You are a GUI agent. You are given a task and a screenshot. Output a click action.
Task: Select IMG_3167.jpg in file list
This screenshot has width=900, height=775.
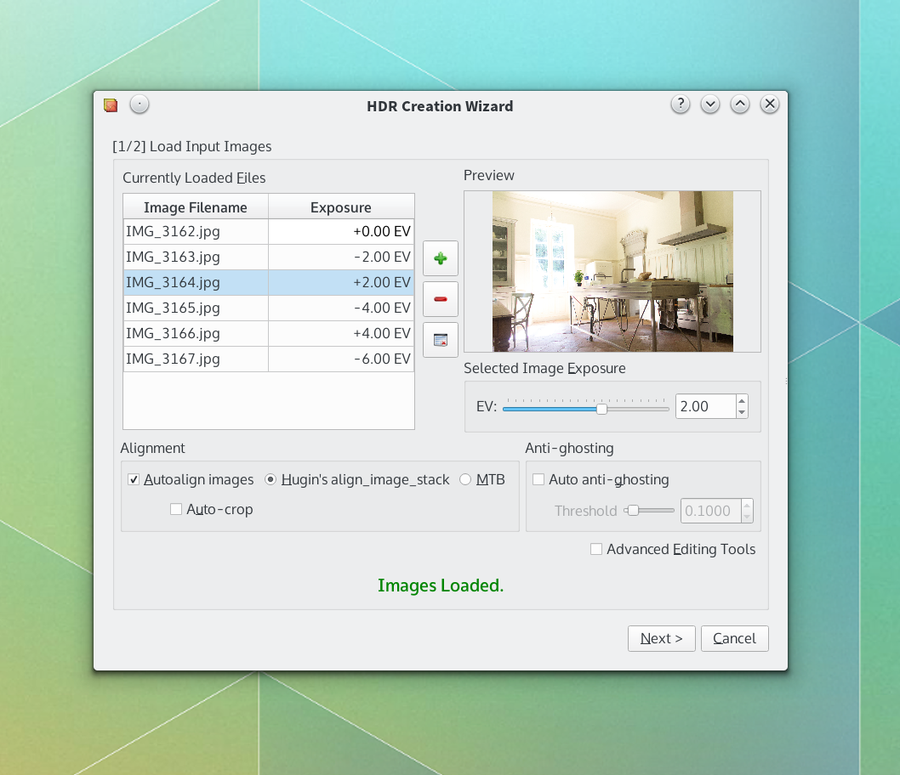[196, 359]
